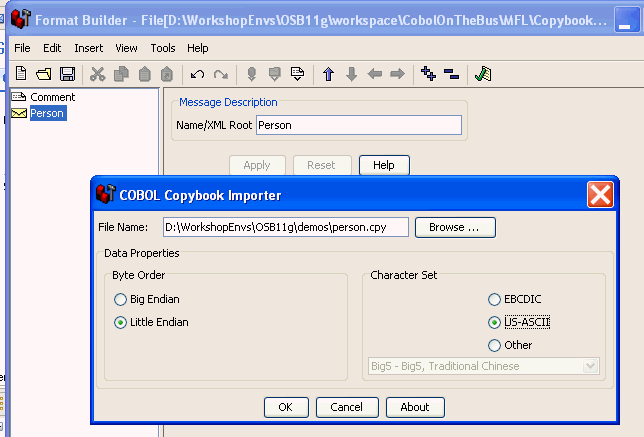Choose the EBCDIC character set

coord(494,299)
